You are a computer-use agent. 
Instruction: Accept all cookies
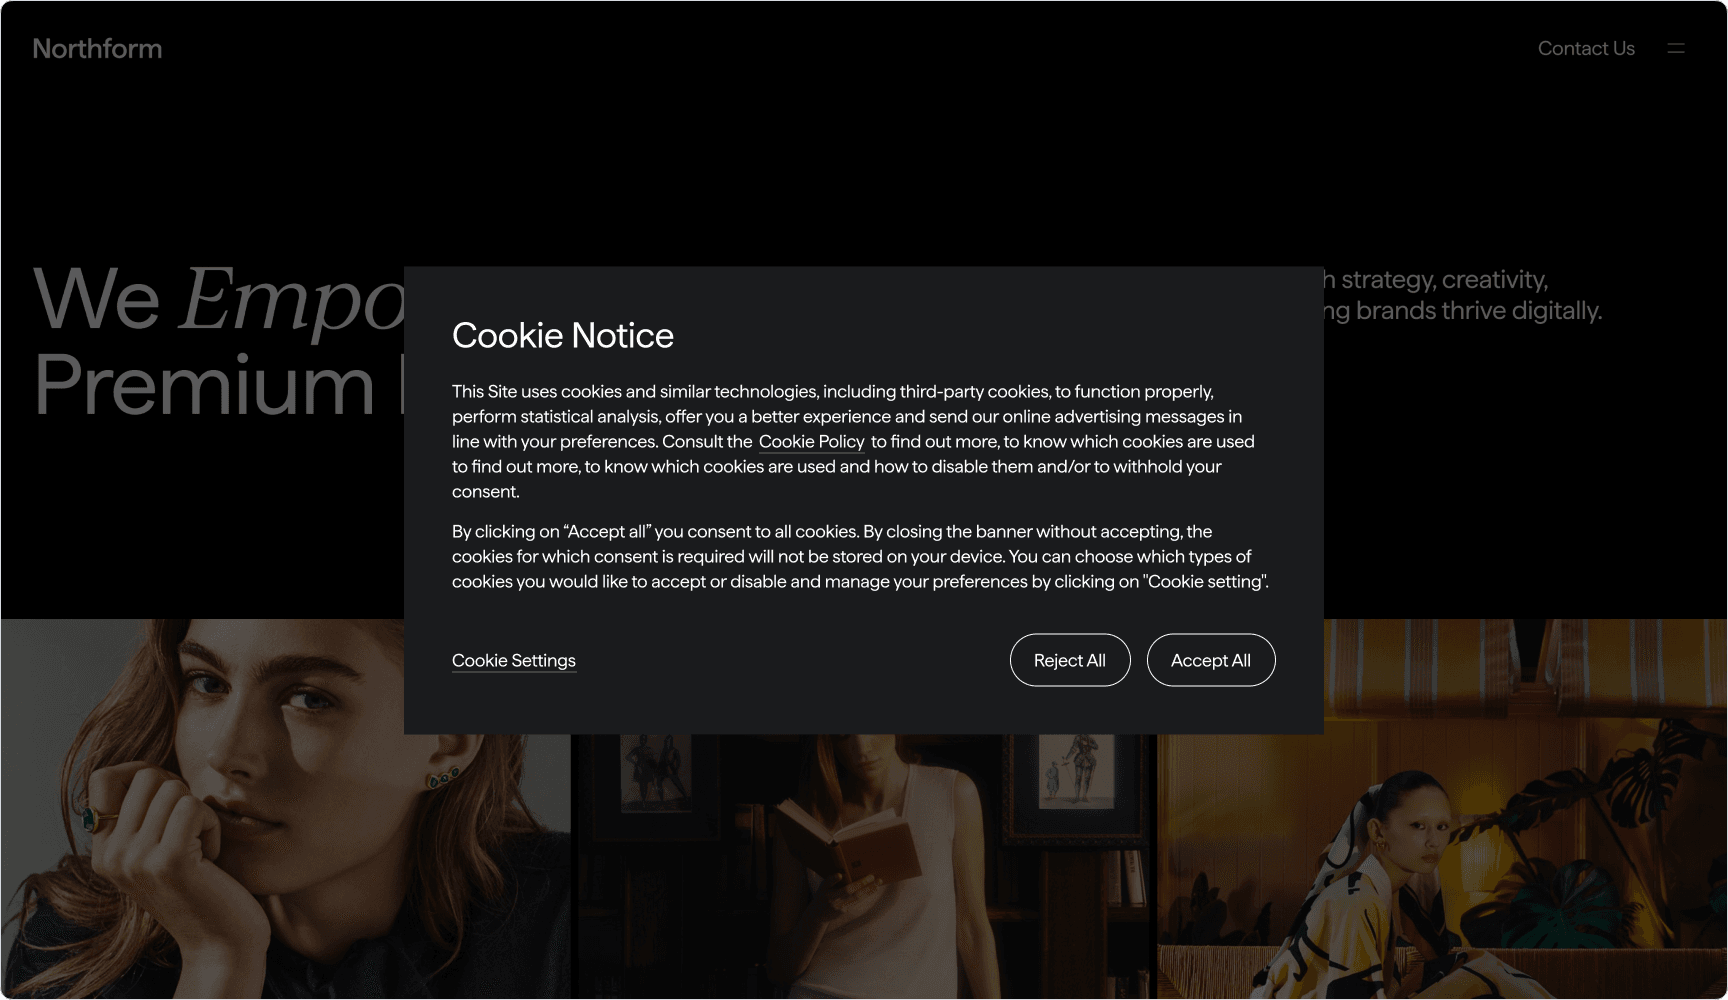(1210, 660)
